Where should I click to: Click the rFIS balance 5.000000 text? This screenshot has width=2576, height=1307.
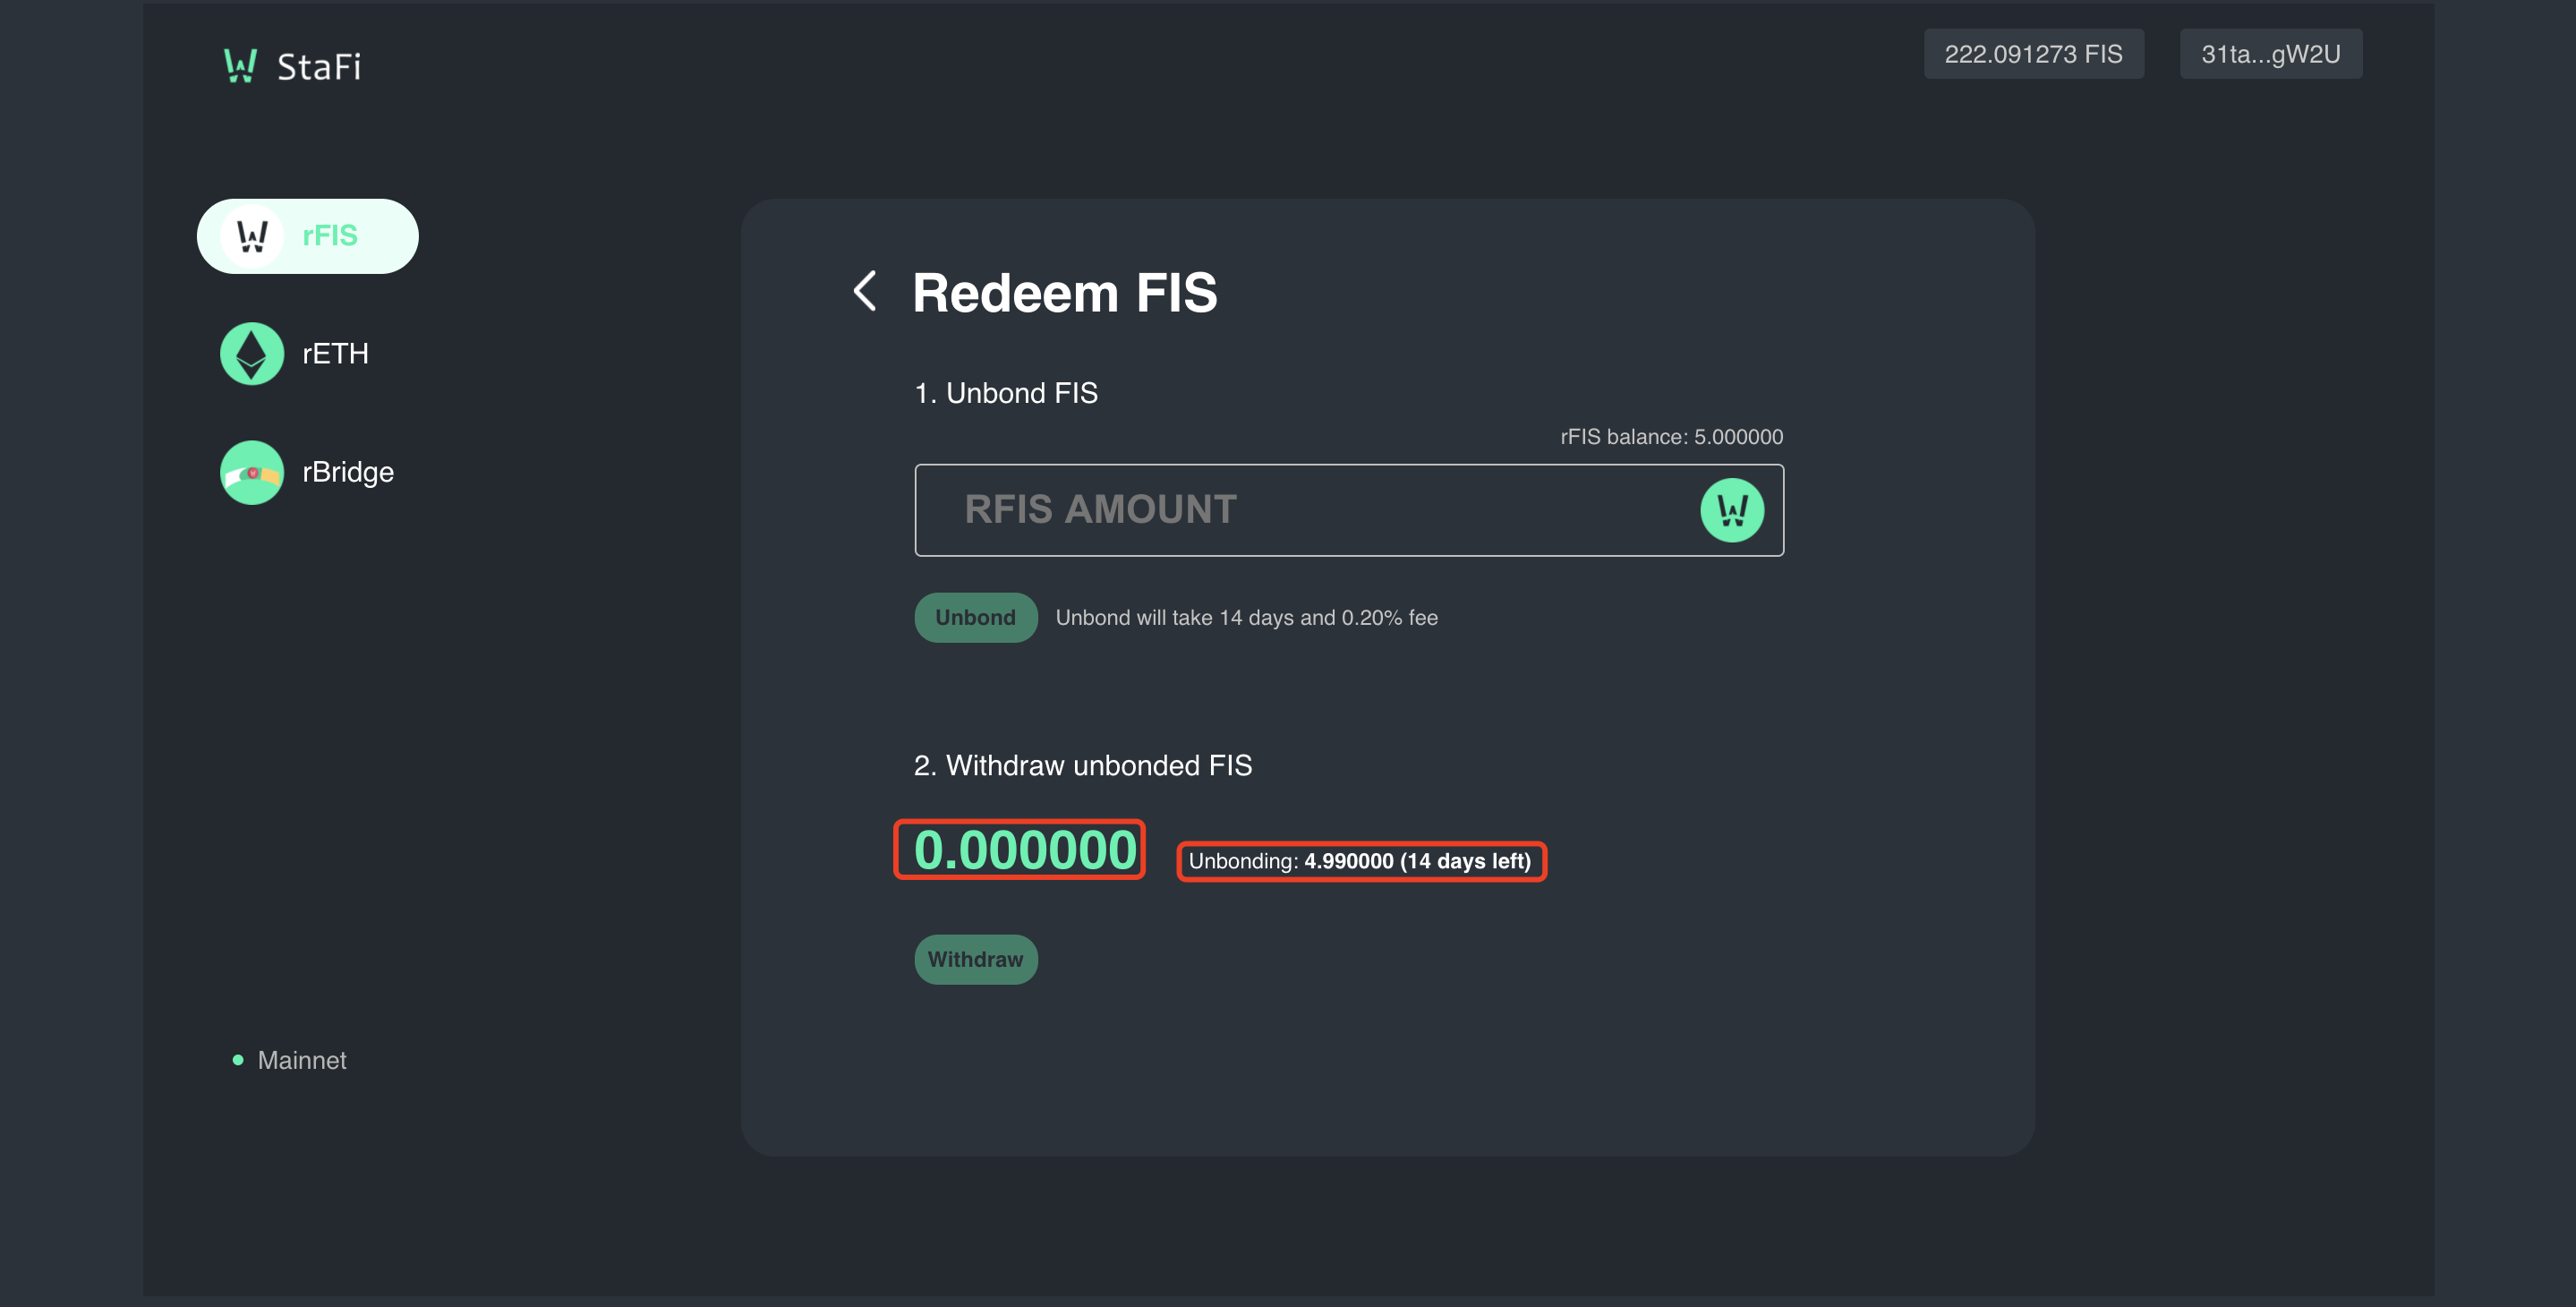1671,437
